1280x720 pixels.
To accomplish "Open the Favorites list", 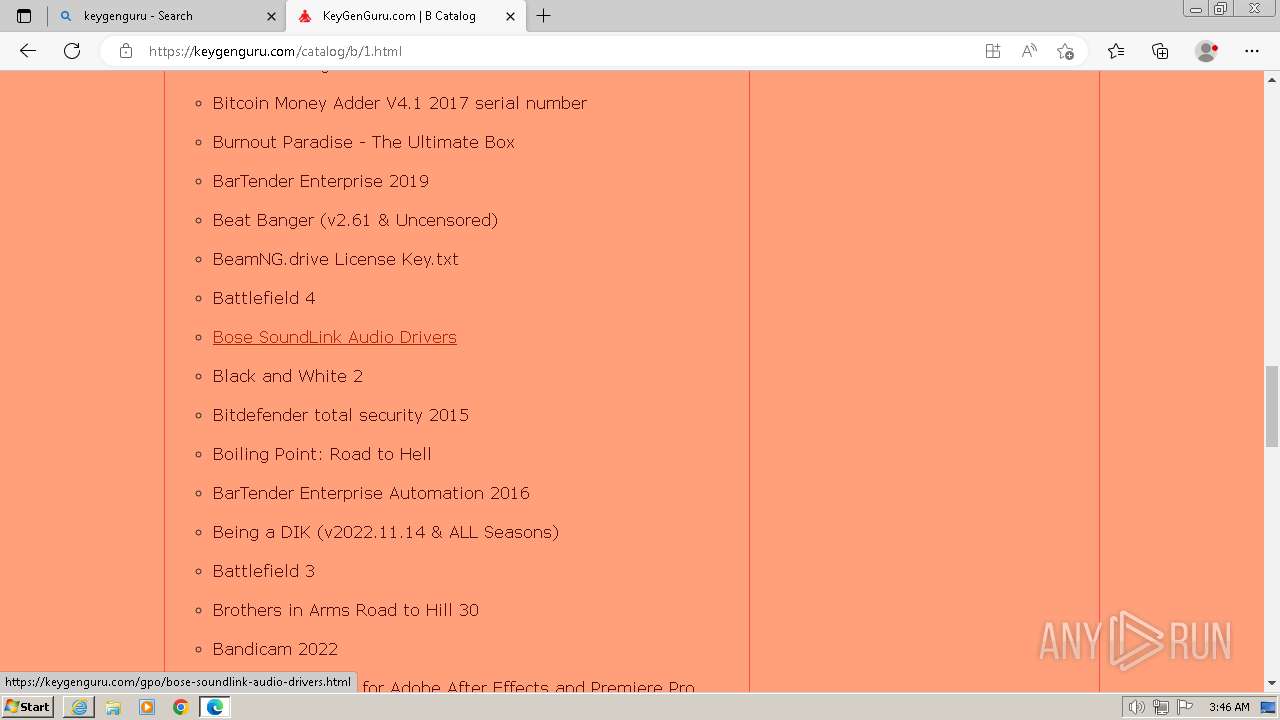I will (x=1116, y=51).
